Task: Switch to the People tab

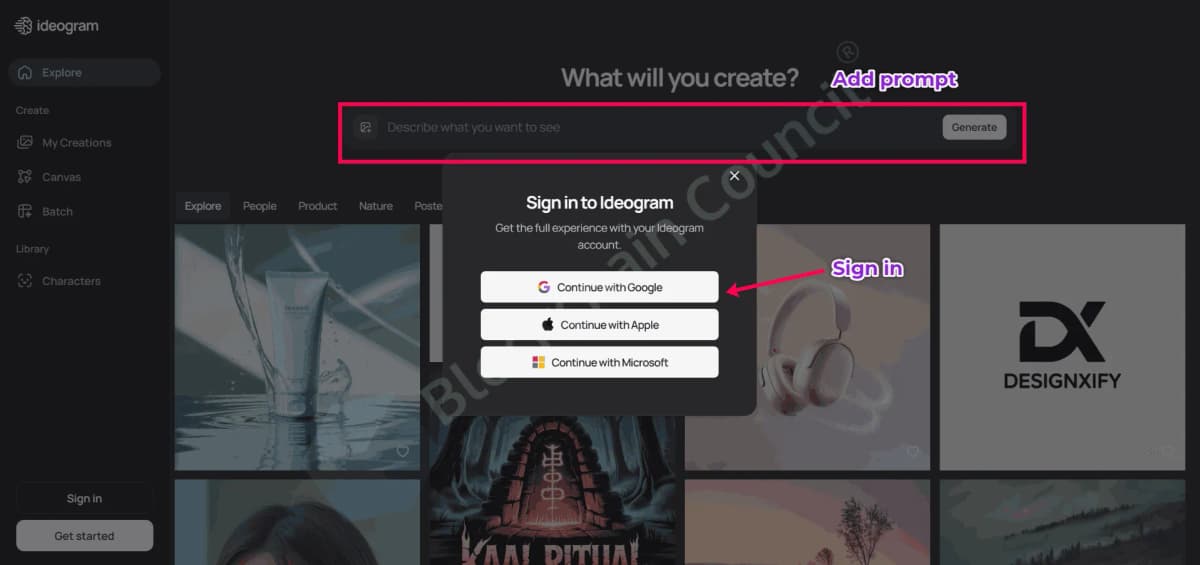Action: pos(260,206)
